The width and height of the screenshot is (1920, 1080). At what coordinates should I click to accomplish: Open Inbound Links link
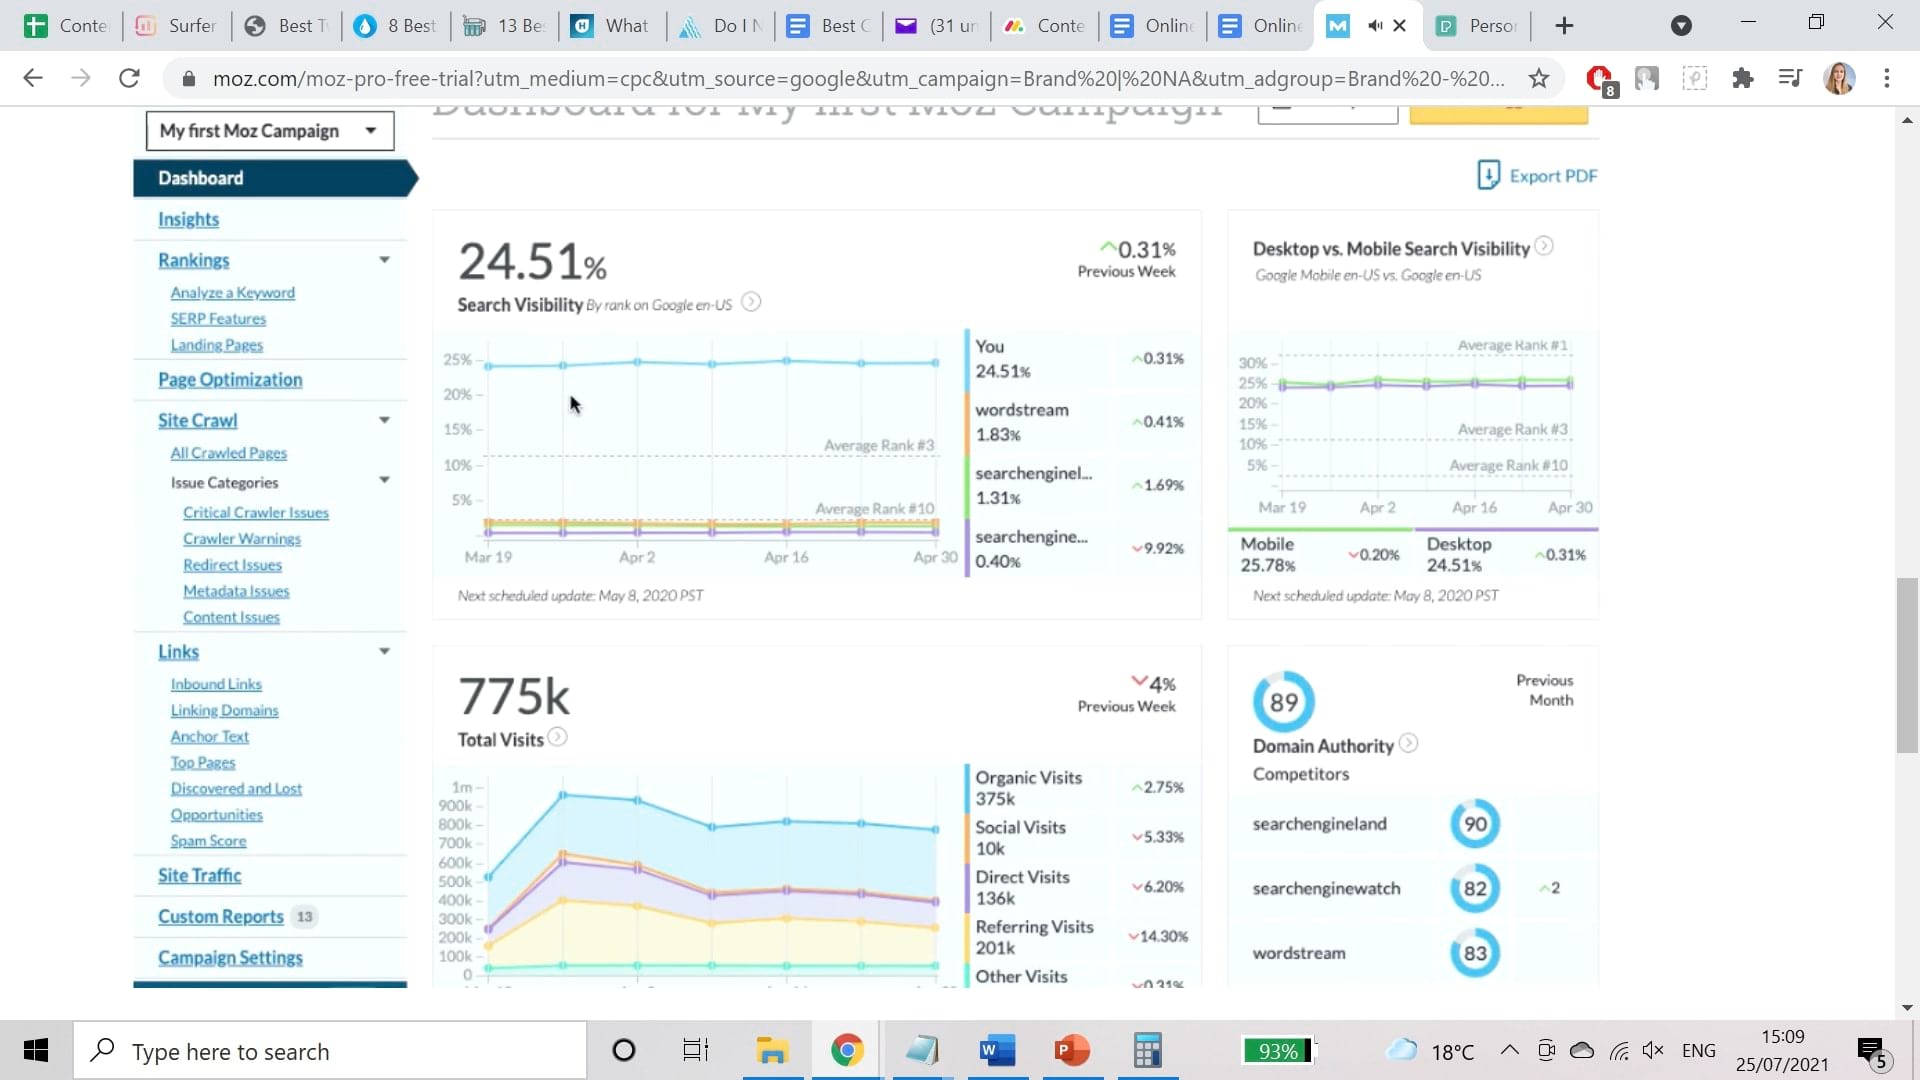point(216,684)
